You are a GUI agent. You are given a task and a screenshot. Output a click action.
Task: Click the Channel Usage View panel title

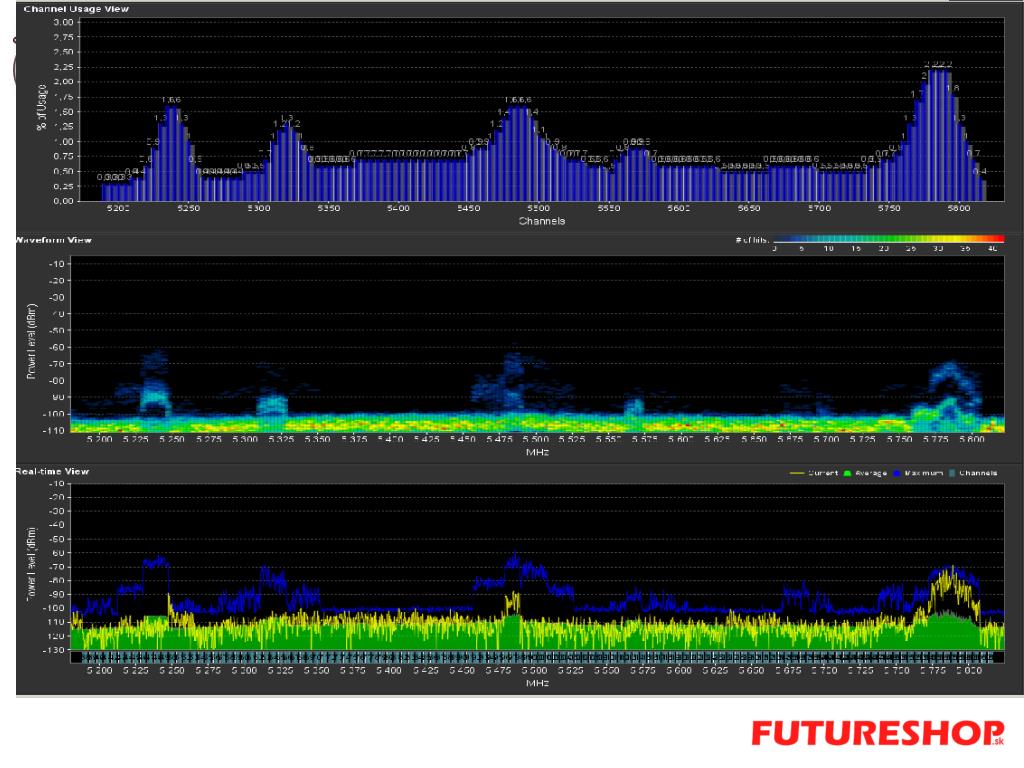[76, 9]
